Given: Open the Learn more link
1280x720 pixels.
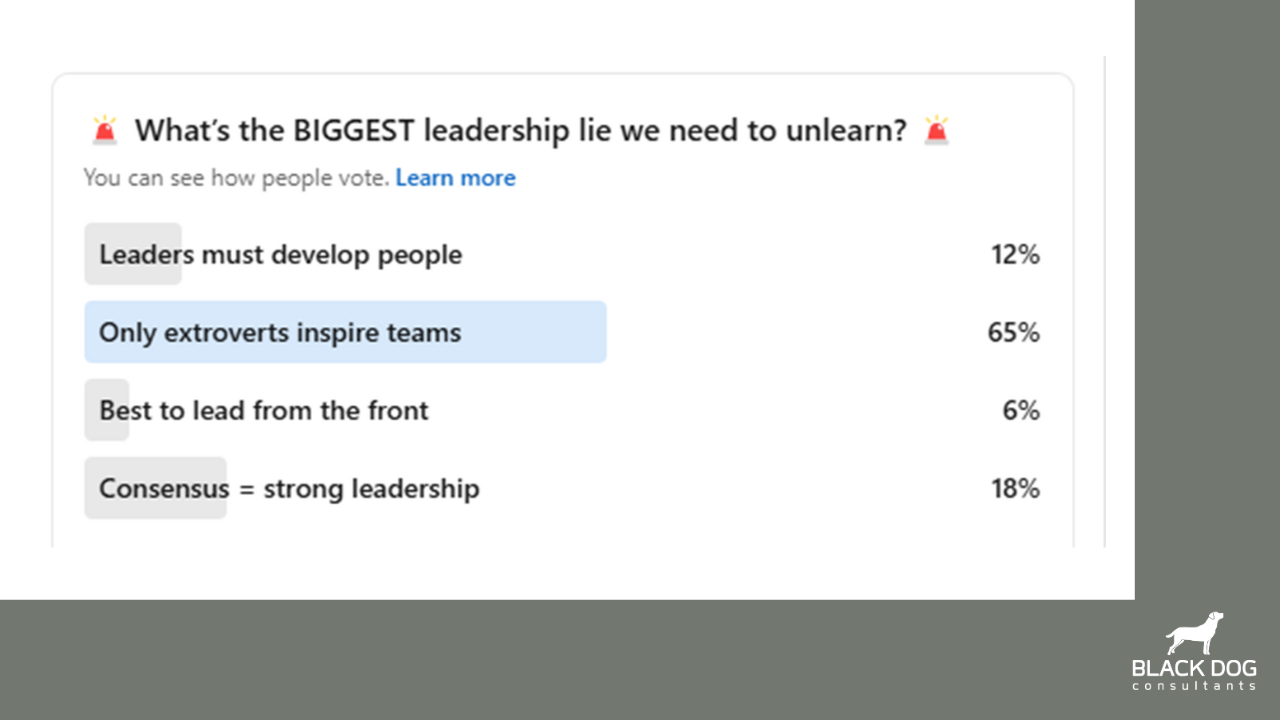Looking at the screenshot, I should (455, 178).
